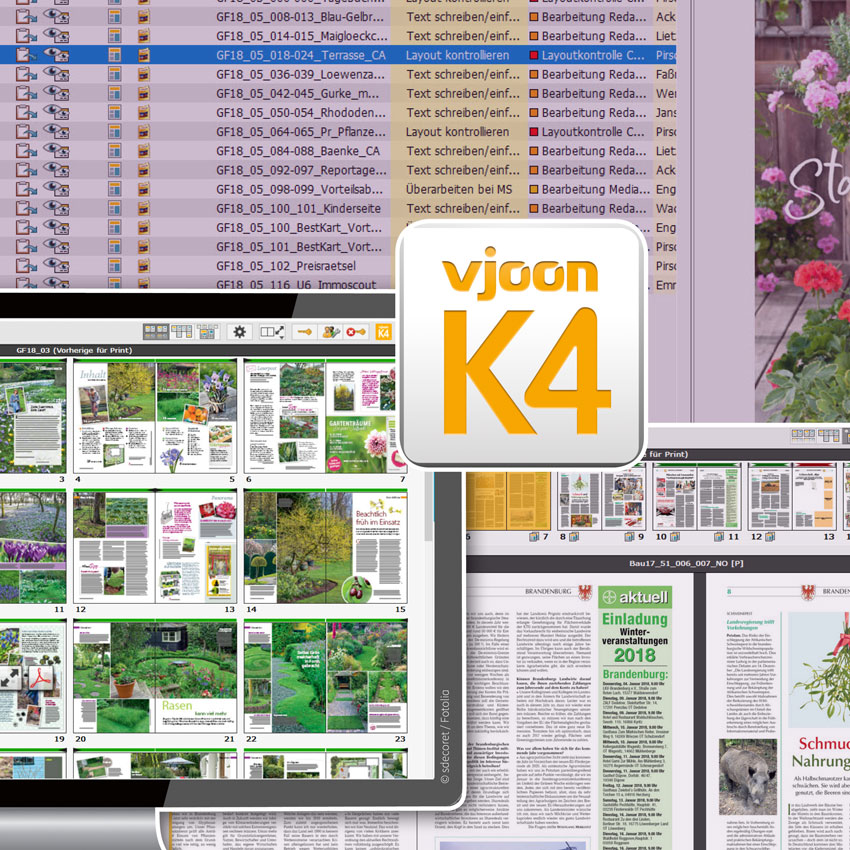Open the spread view dropdown with arrows
Screen dimensions: 850x850
coord(272,332)
